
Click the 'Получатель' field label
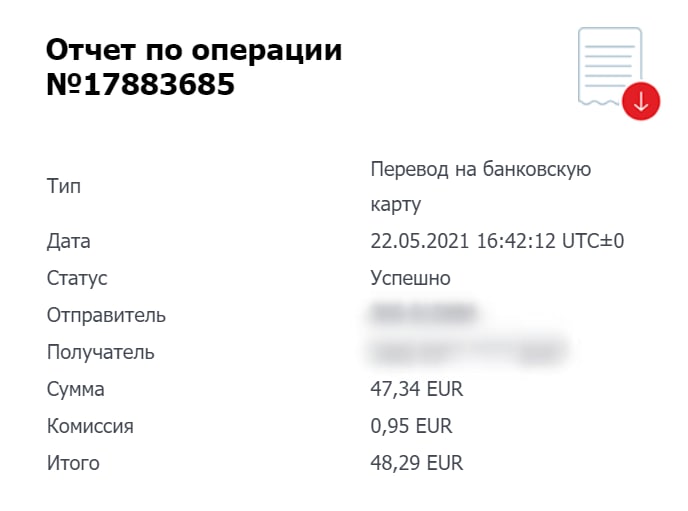click(x=100, y=352)
